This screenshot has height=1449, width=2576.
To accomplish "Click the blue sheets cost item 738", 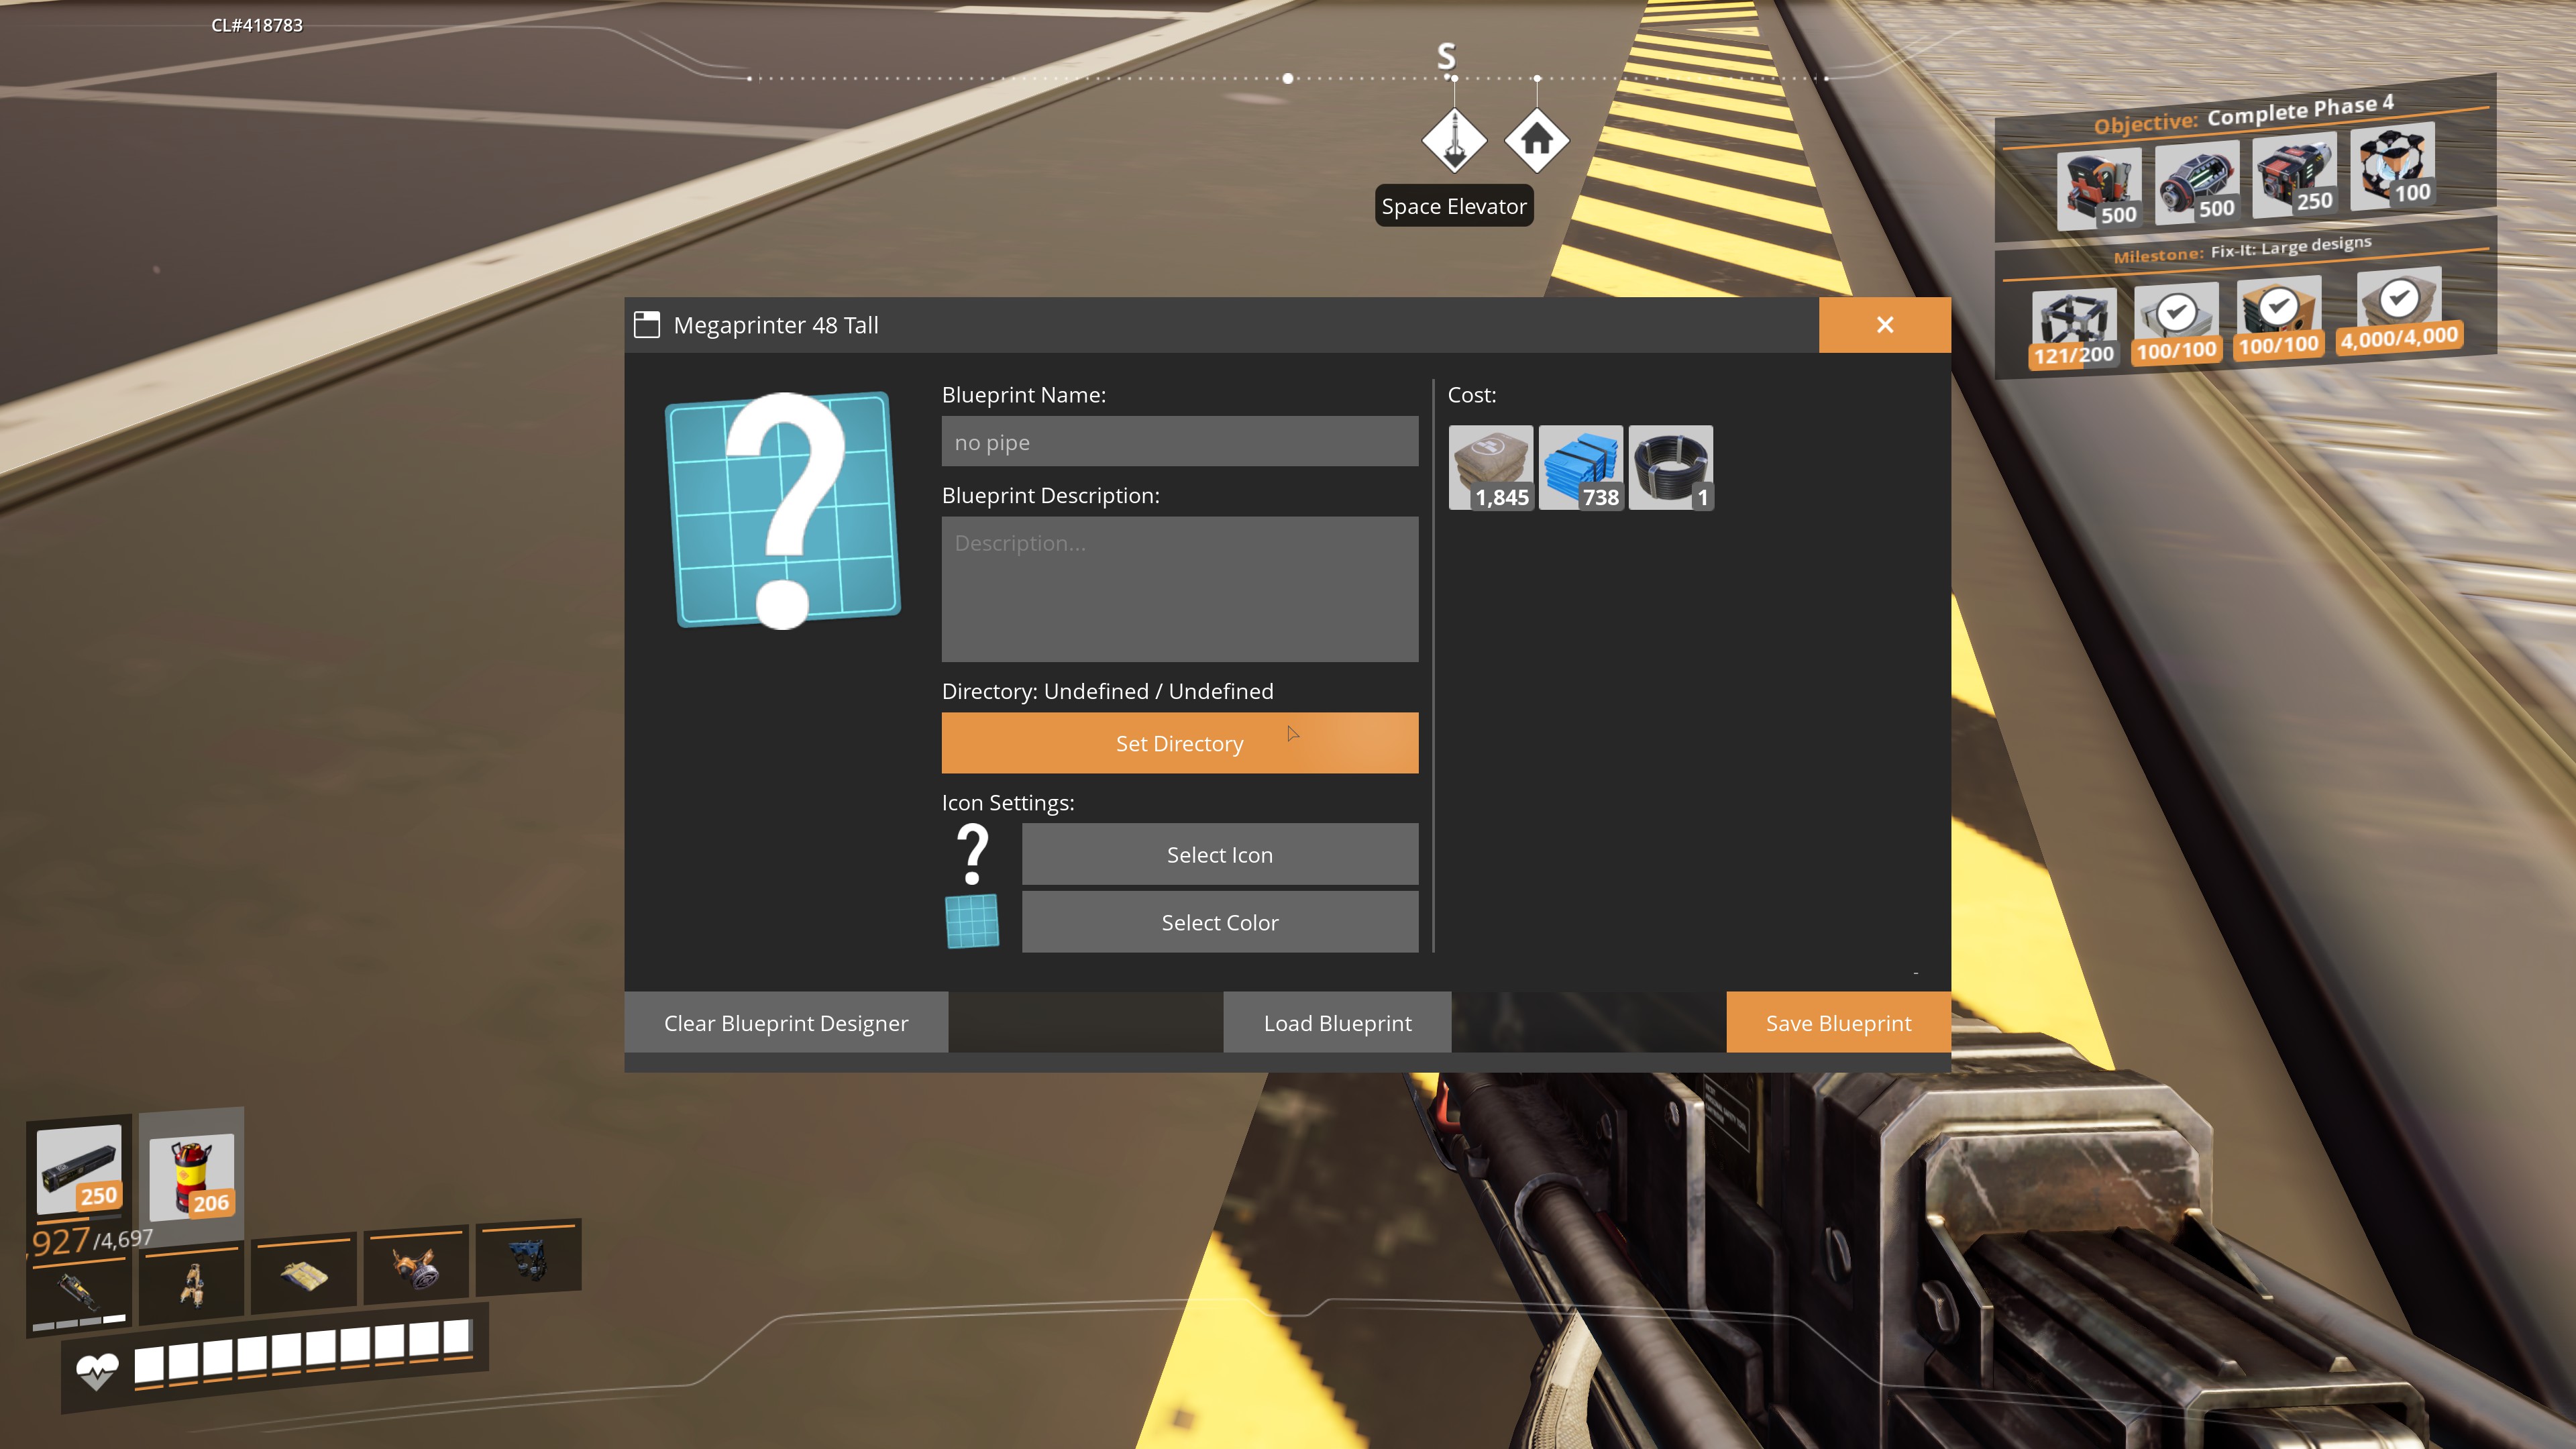I will (1580, 467).
